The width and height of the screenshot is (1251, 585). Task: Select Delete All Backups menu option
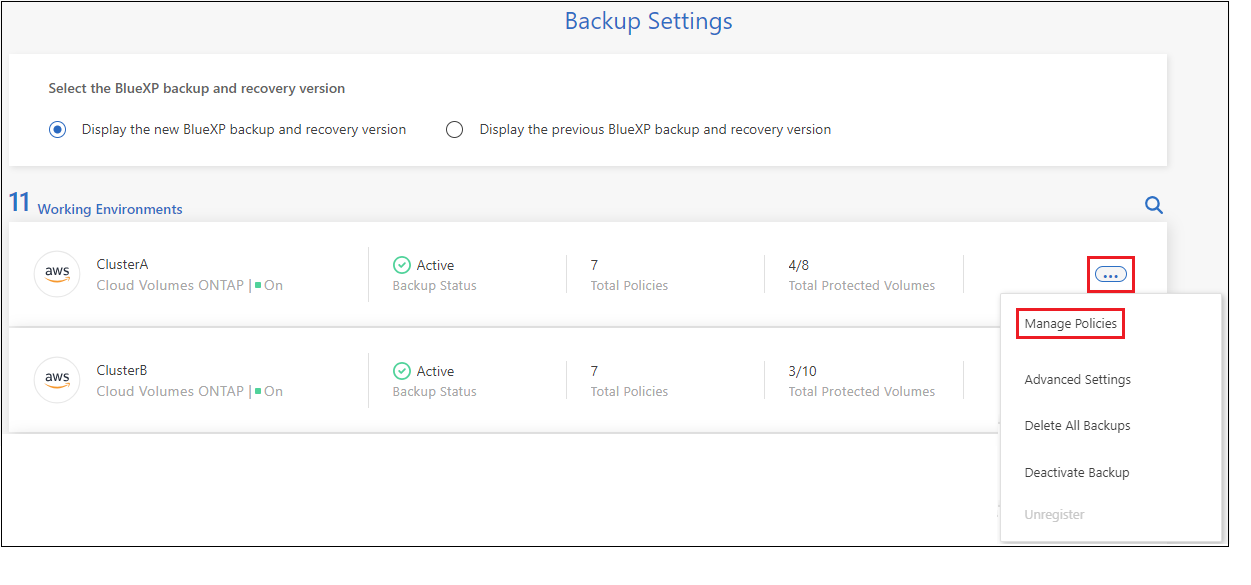click(x=1077, y=426)
